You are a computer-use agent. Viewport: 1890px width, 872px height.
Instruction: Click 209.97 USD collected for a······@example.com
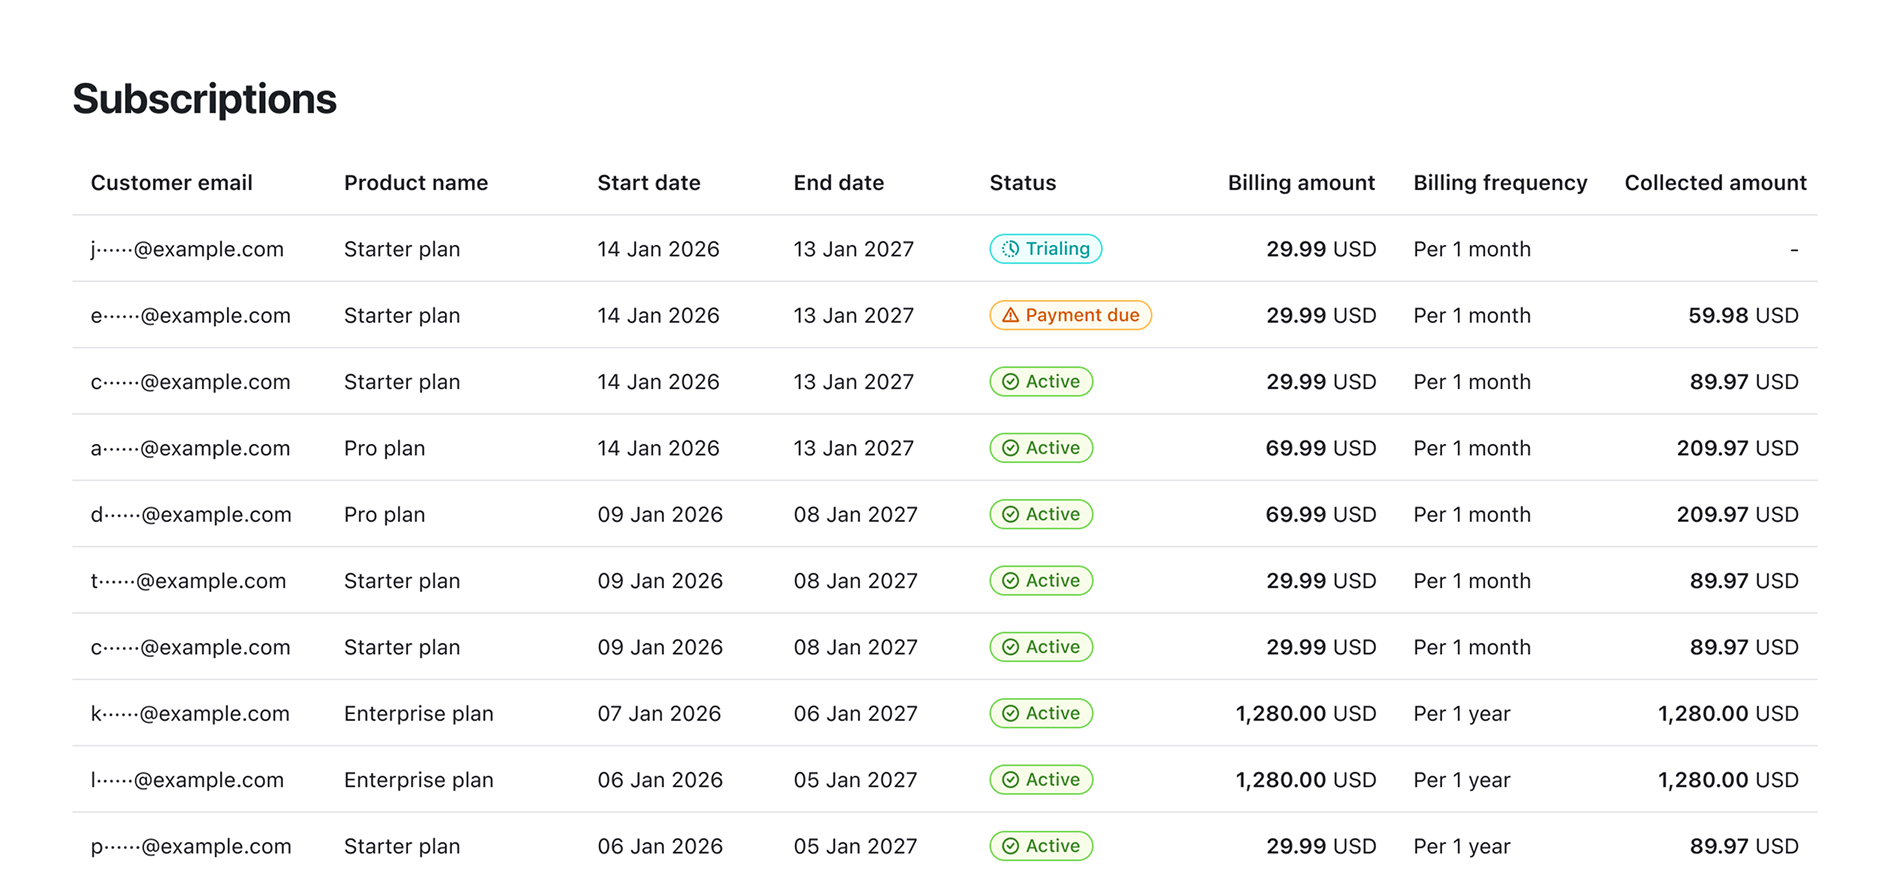click(1737, 448)
